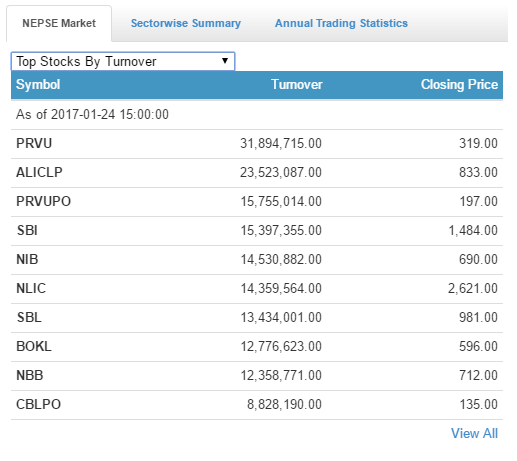This screenshot has width=517, height=461.
Task: Select NBB closing price 712.00
Action: (x=478, y=375)
